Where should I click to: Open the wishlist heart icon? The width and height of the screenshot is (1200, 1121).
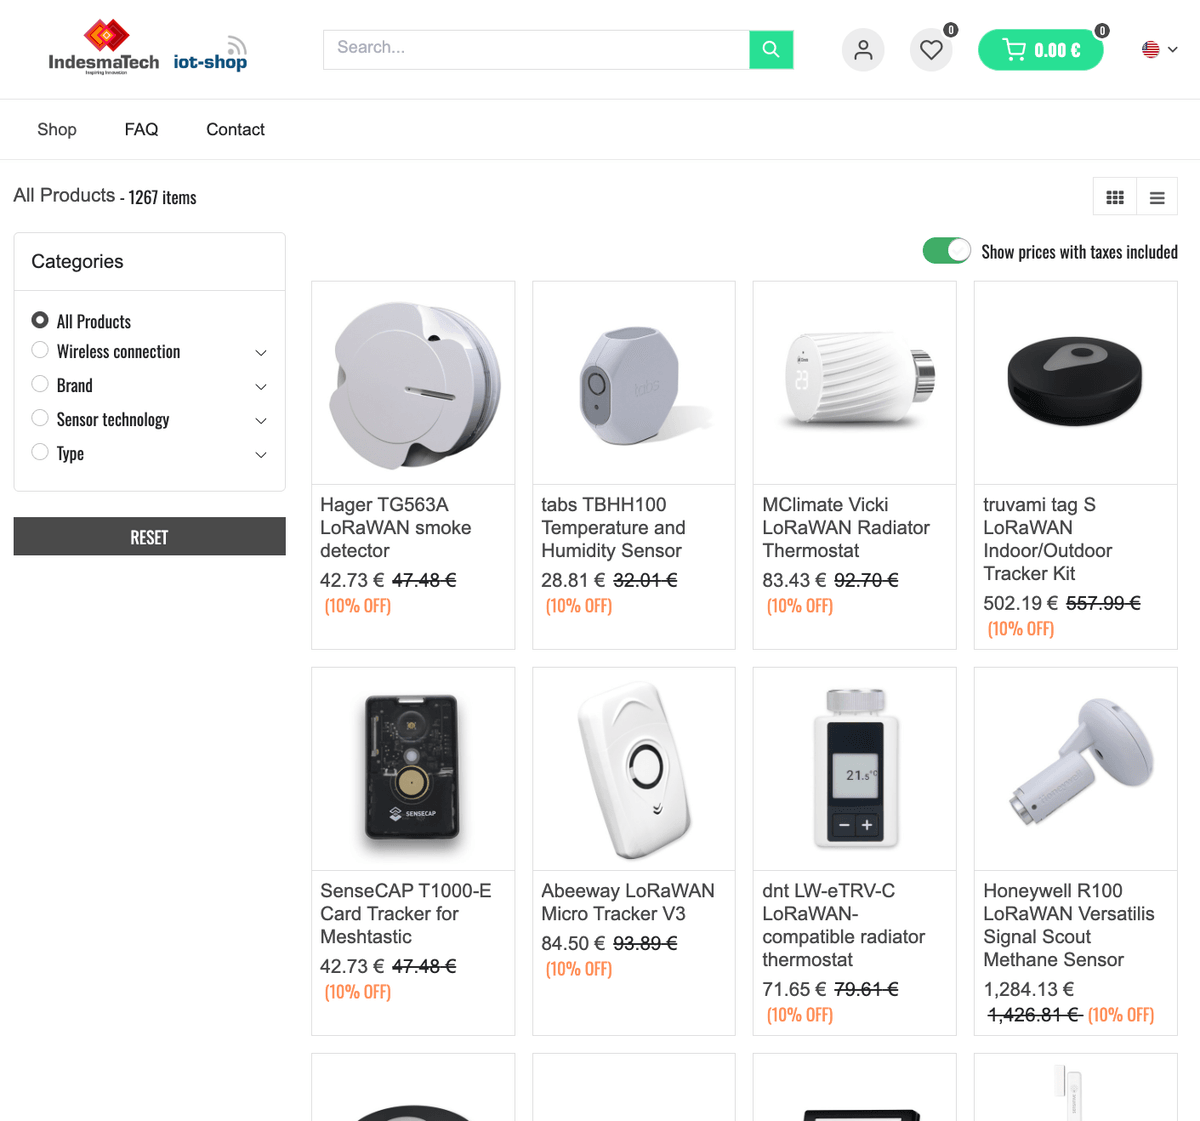tap(931, 50)
